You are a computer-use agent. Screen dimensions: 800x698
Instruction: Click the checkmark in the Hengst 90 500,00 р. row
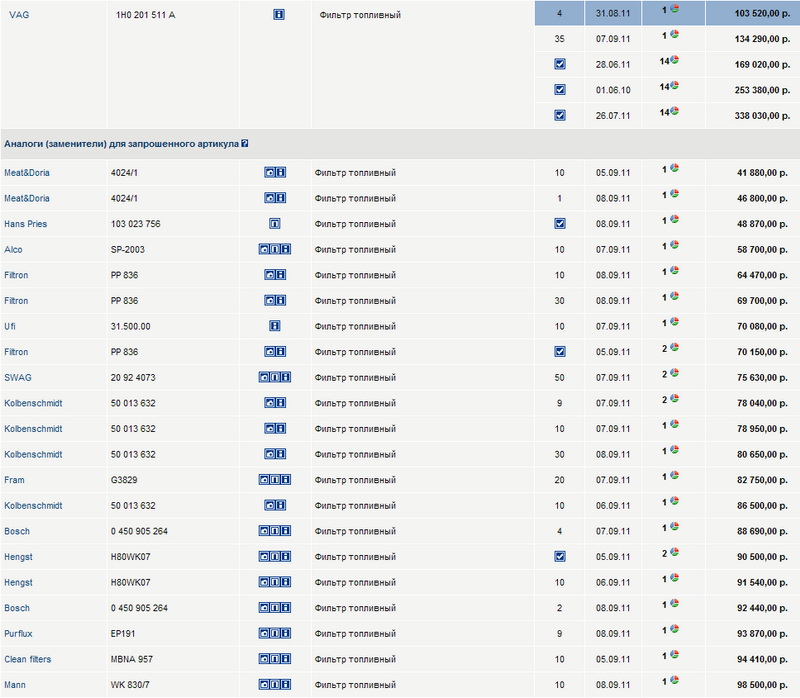[560, 557]
